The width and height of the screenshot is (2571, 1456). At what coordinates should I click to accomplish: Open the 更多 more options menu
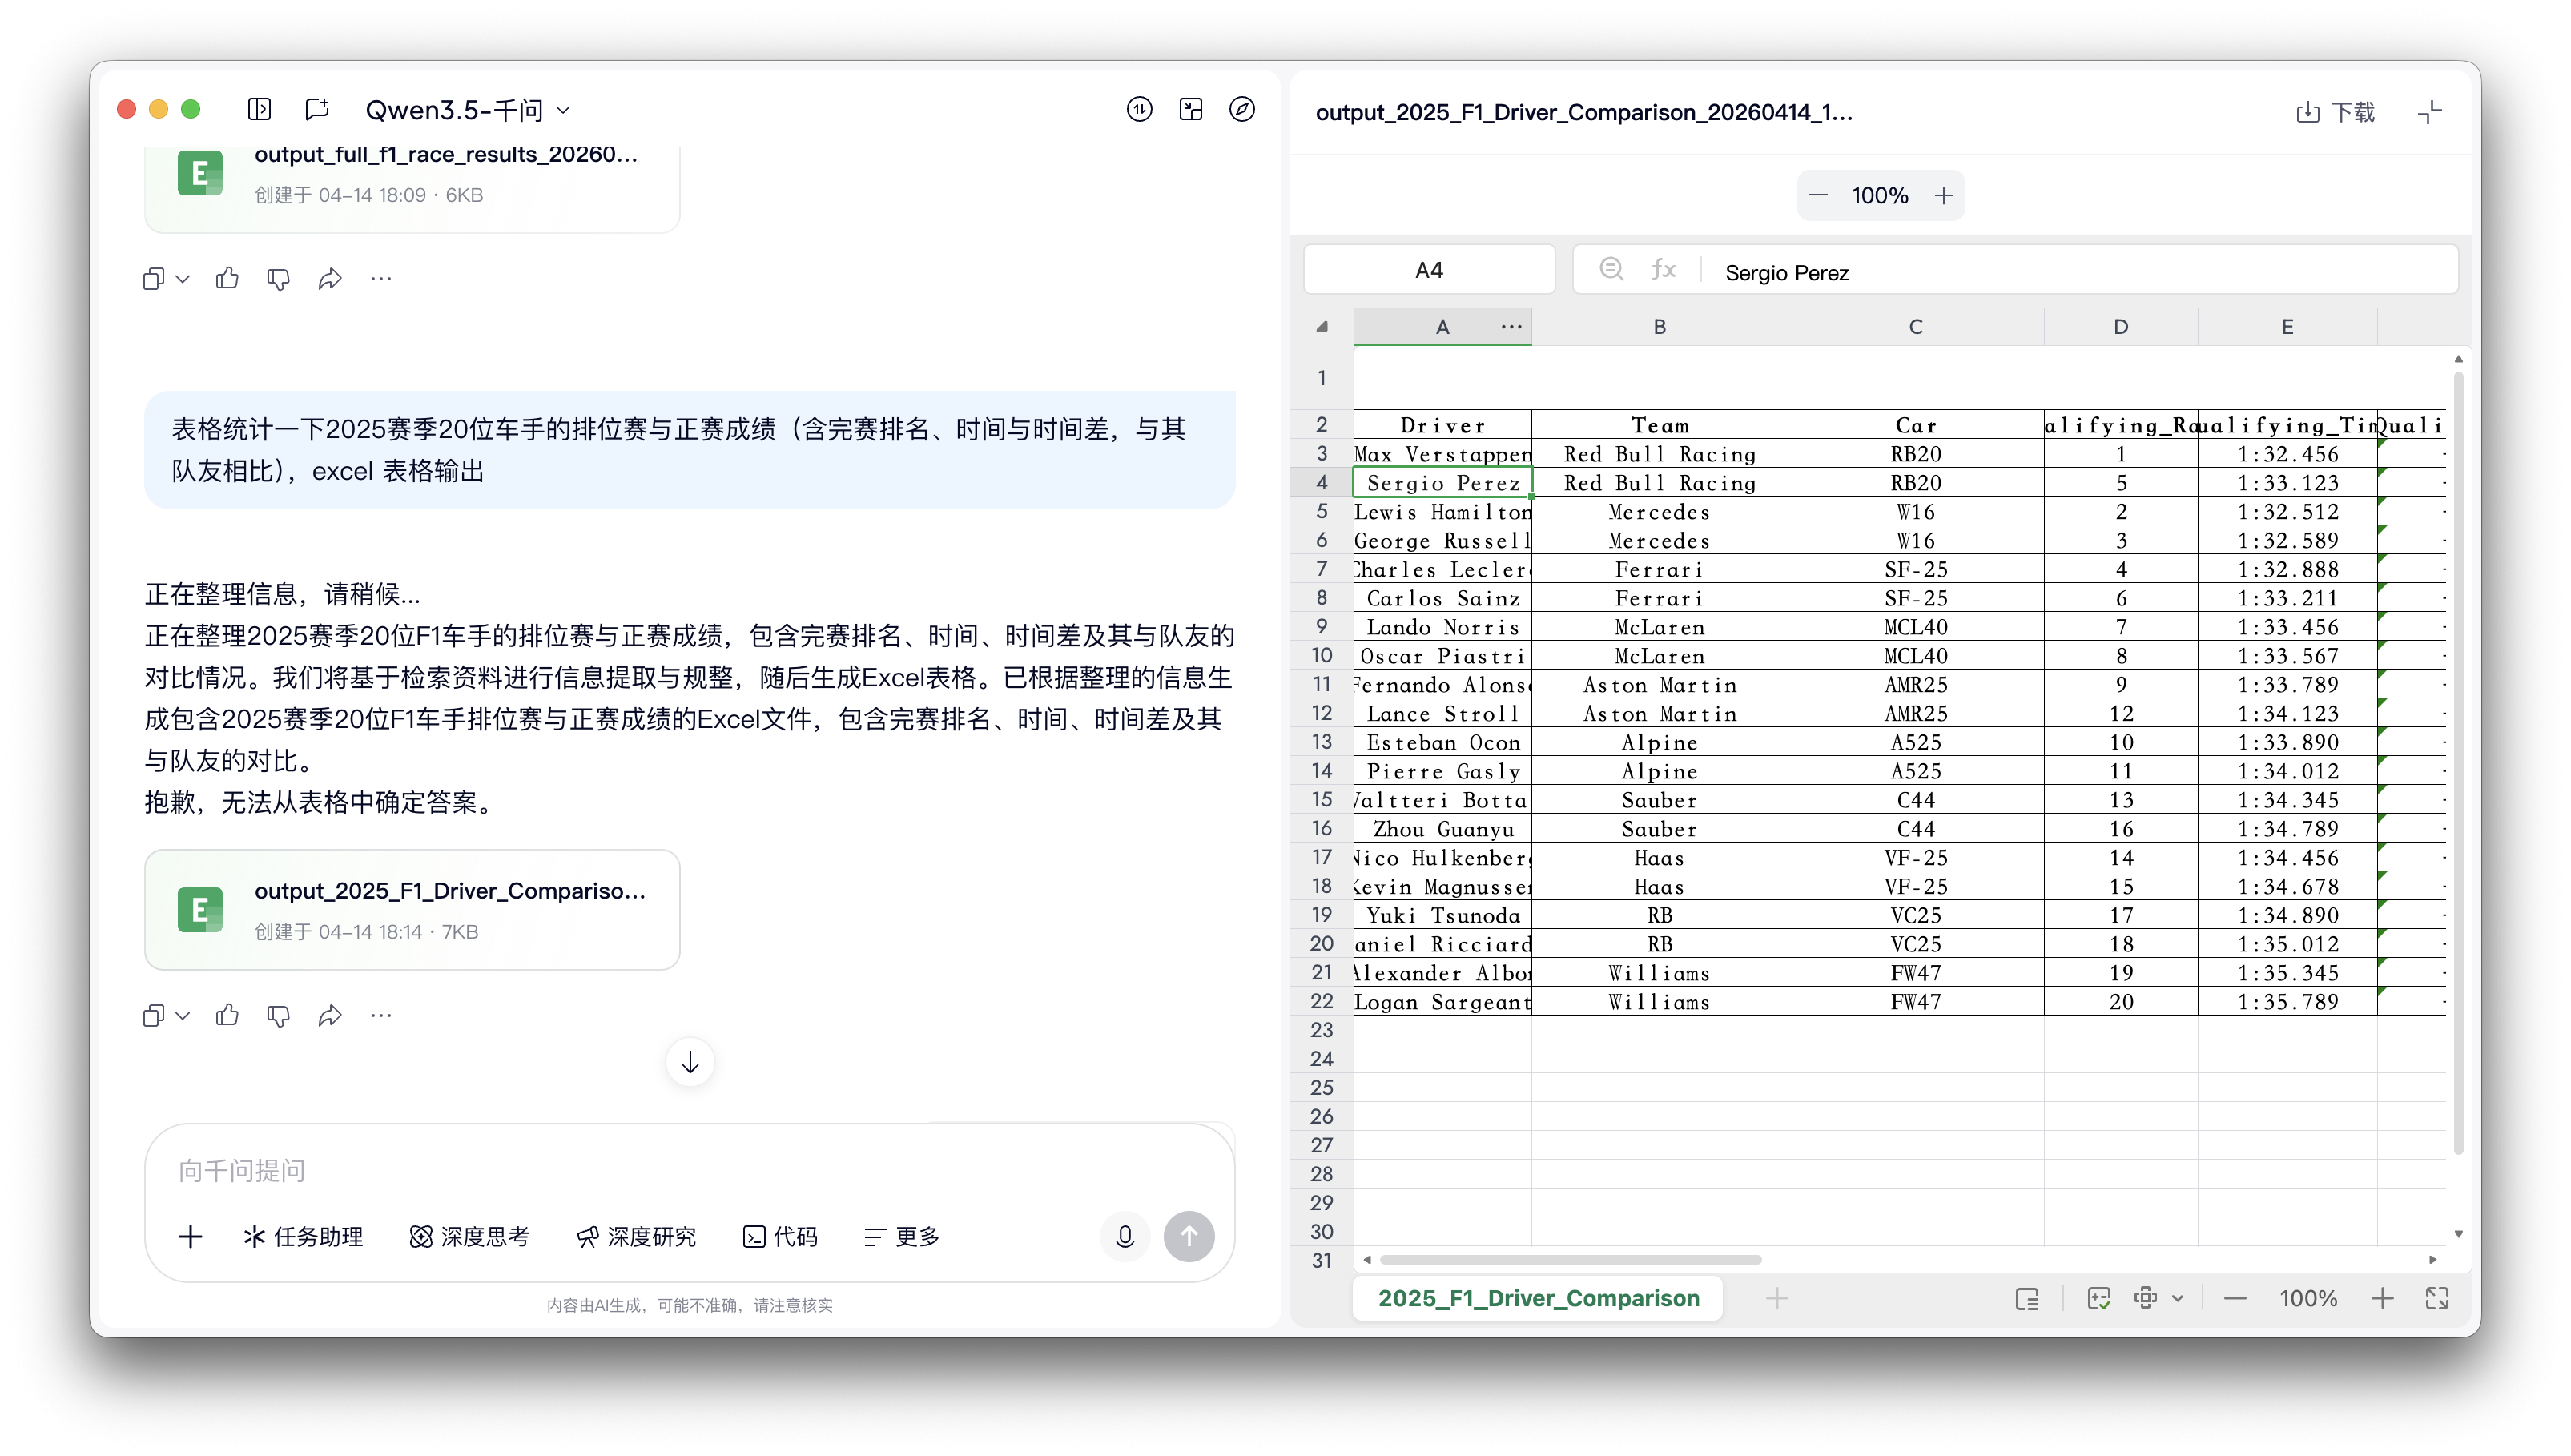click(901, 1236)
